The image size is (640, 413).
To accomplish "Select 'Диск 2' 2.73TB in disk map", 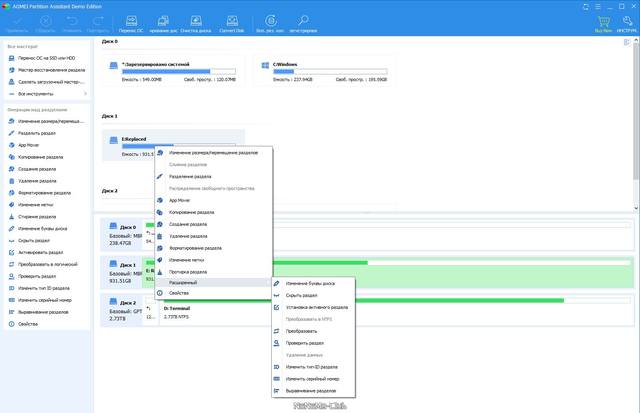I will [x=121, y=311].
